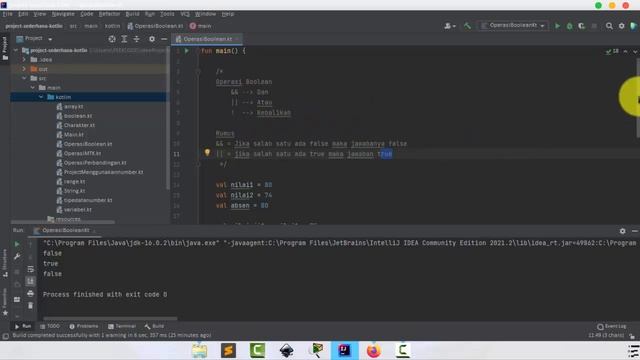Open the OperasiBooleanKt run configuration dropdown

513,25
